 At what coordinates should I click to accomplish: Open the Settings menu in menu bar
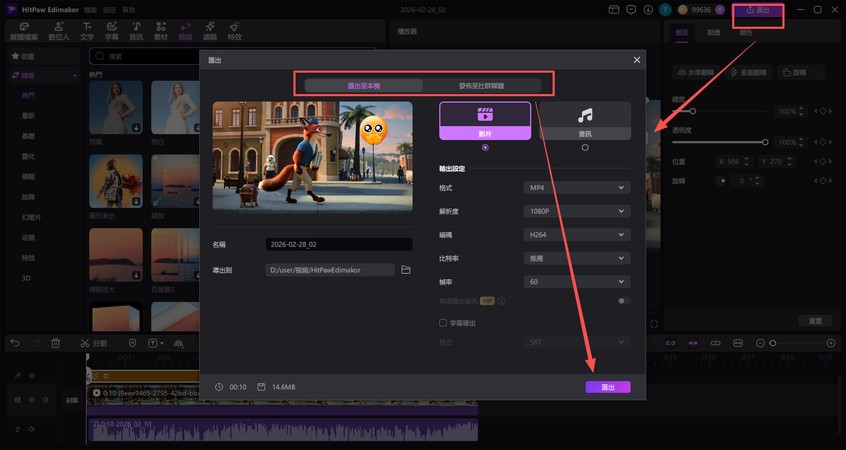tap(110, 10)
